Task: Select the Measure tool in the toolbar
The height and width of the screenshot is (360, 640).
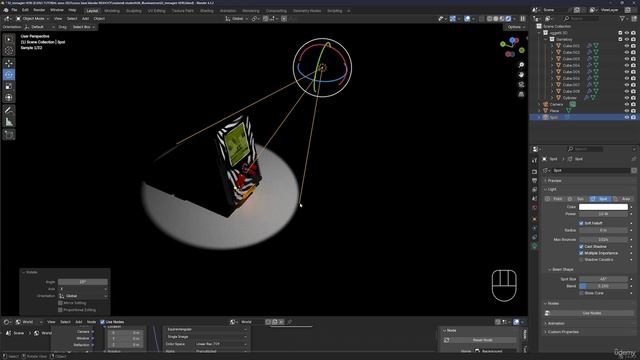Action: click(9, 122)
